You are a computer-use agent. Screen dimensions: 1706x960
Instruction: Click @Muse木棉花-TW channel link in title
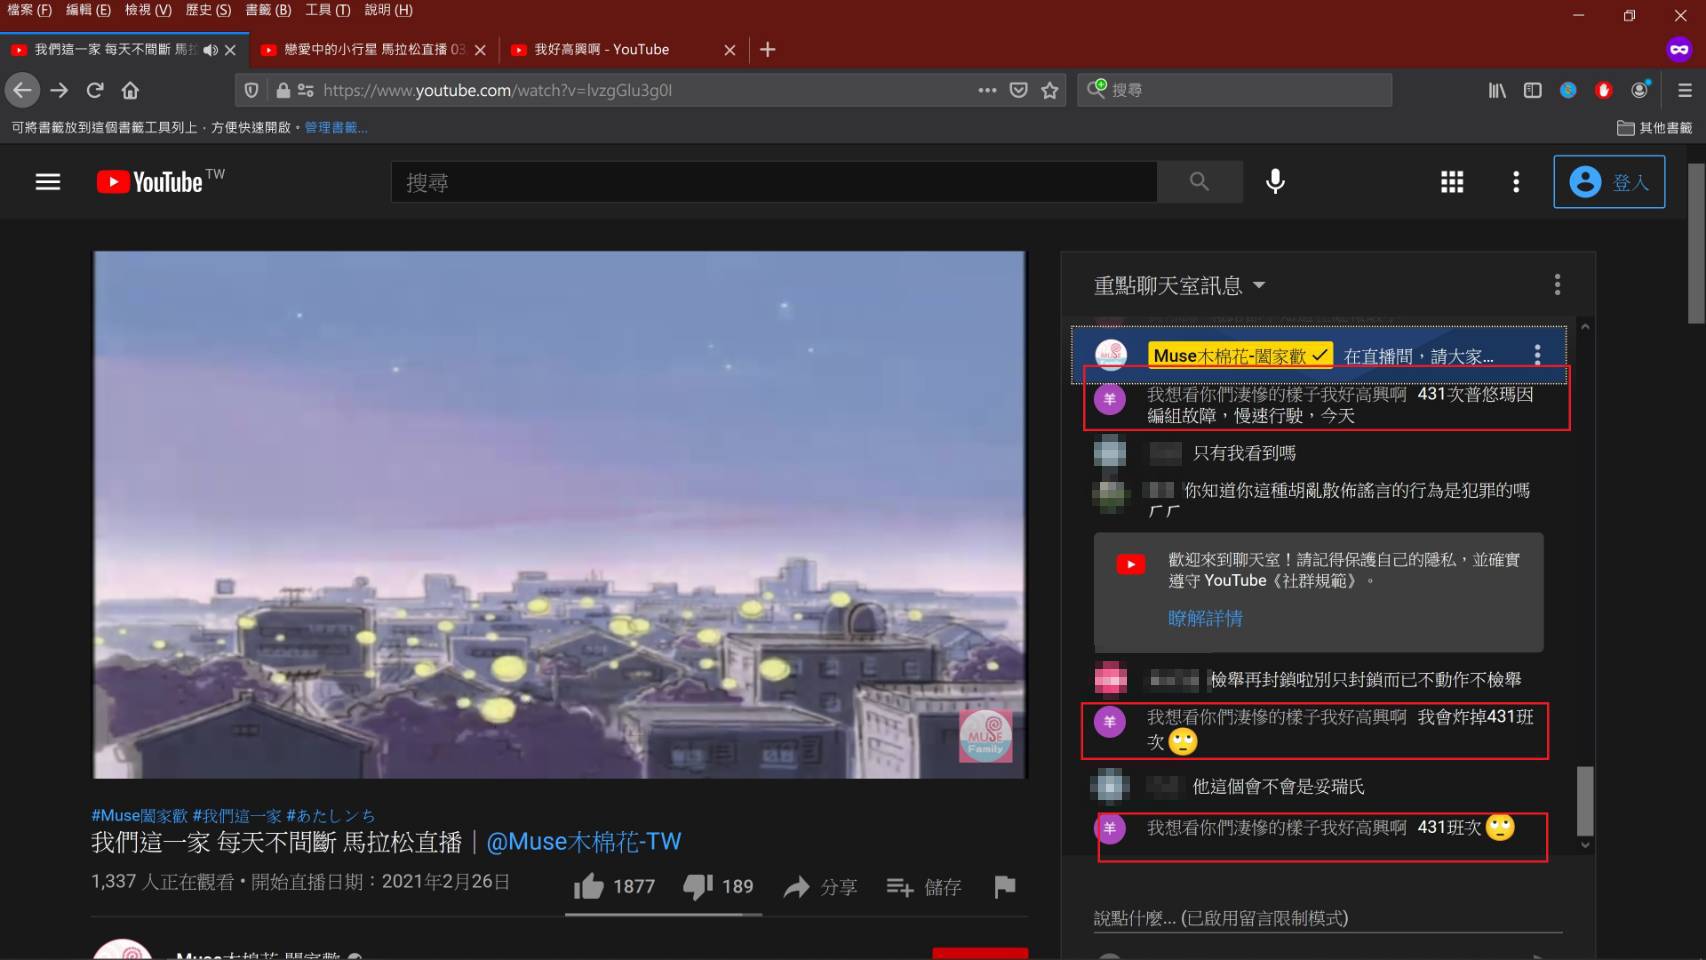[x=583, y=842]
